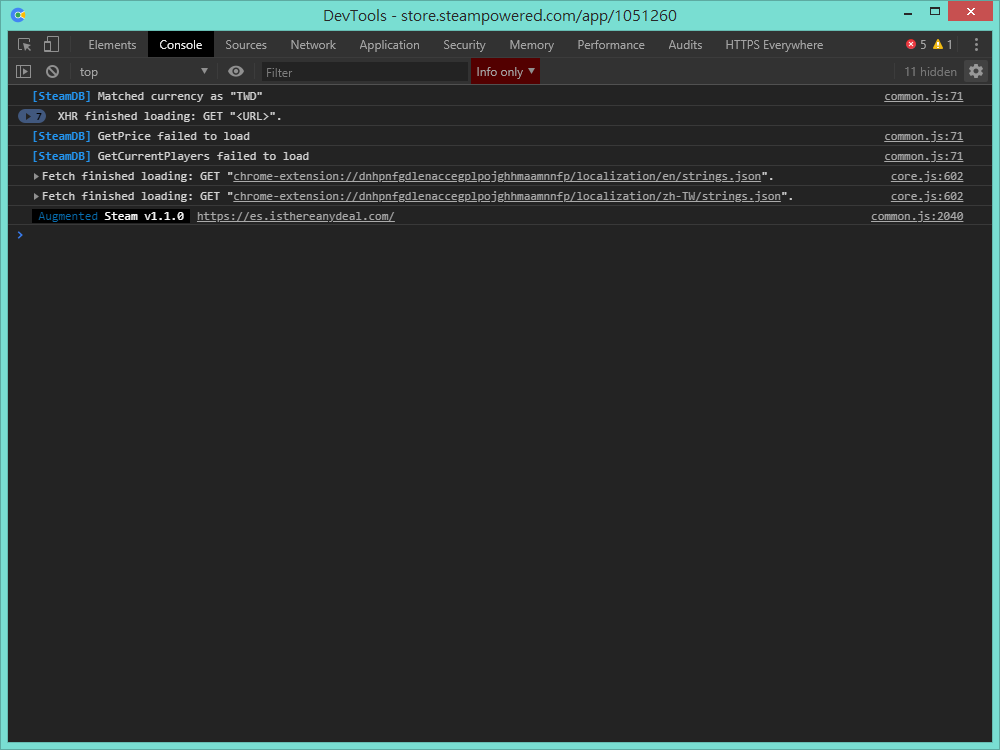This screenshot has width=1000, height=750.
Task: Select the GetPrice failed to load message
Action: [173, 136]
